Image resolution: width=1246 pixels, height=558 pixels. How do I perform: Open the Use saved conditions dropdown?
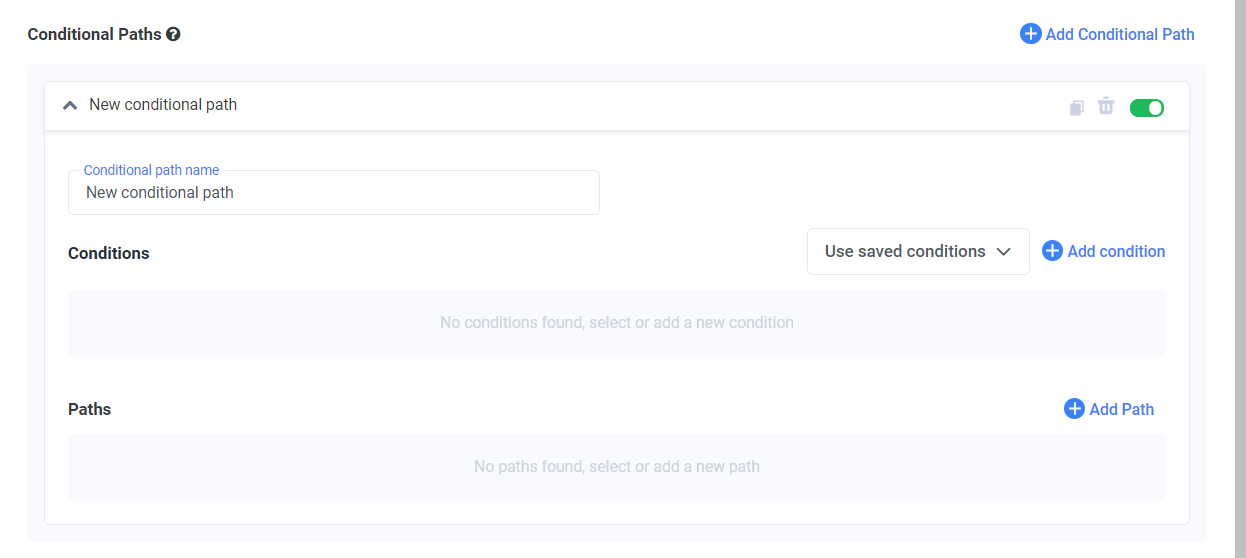[x=905, y=252]
